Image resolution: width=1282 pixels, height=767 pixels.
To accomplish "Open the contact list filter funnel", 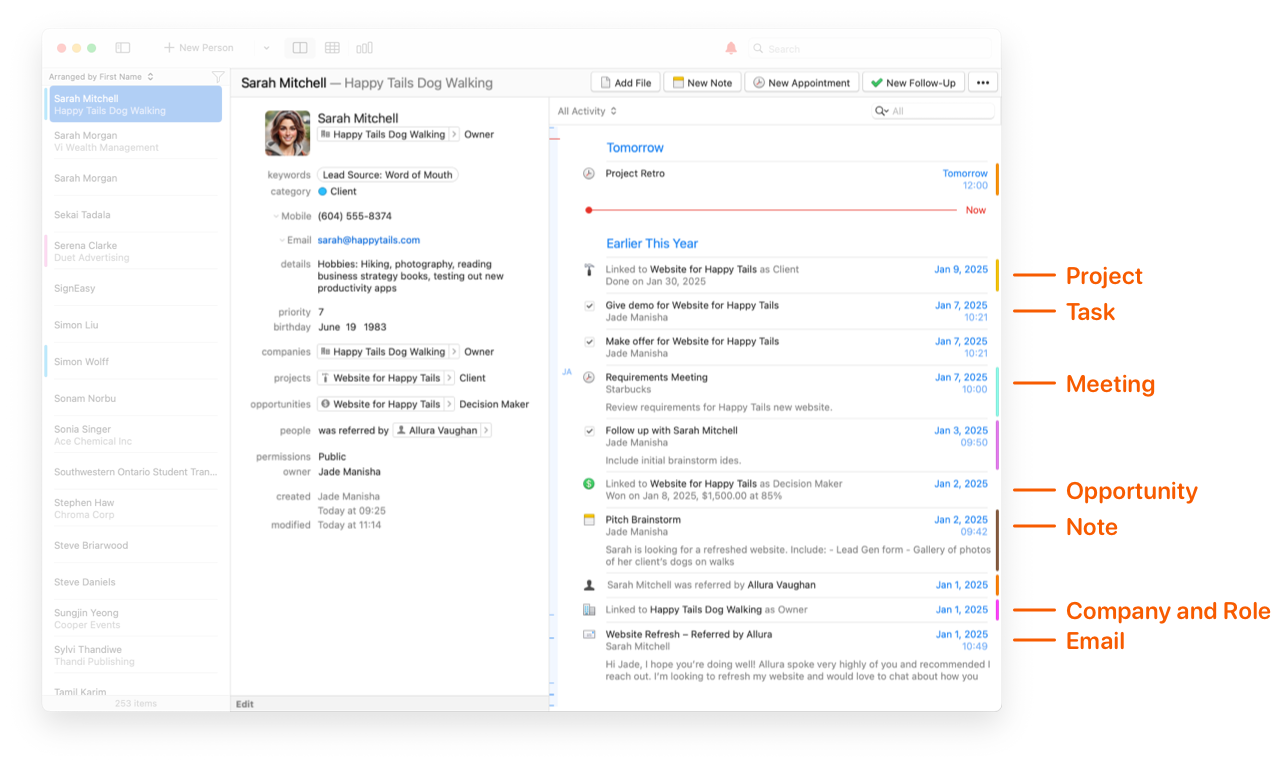I will tap(218, 76).
